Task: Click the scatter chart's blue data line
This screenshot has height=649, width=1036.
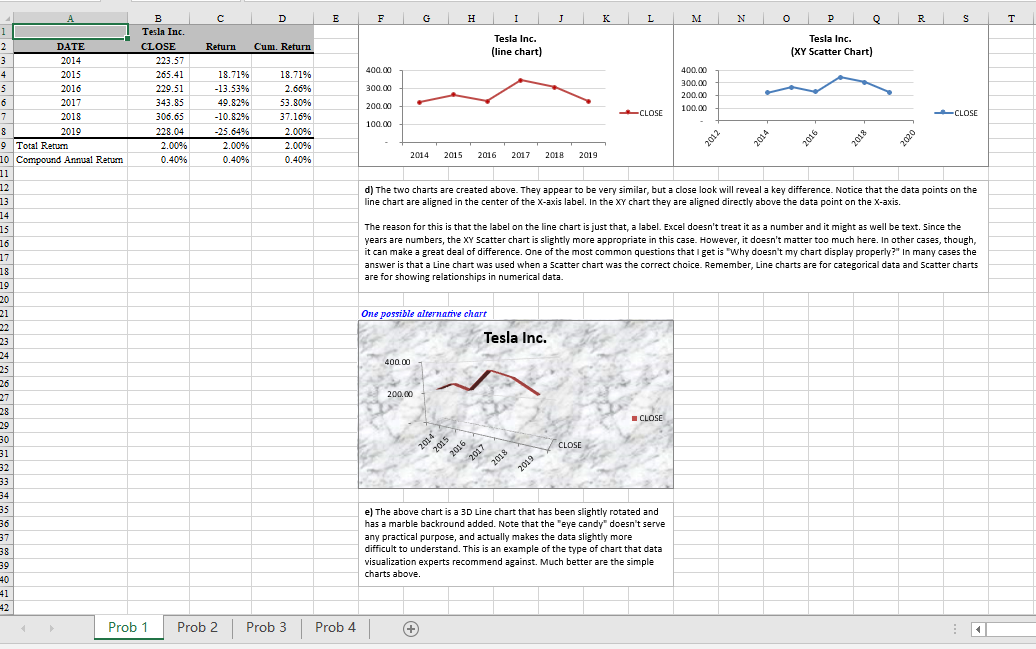Action: 828,86
